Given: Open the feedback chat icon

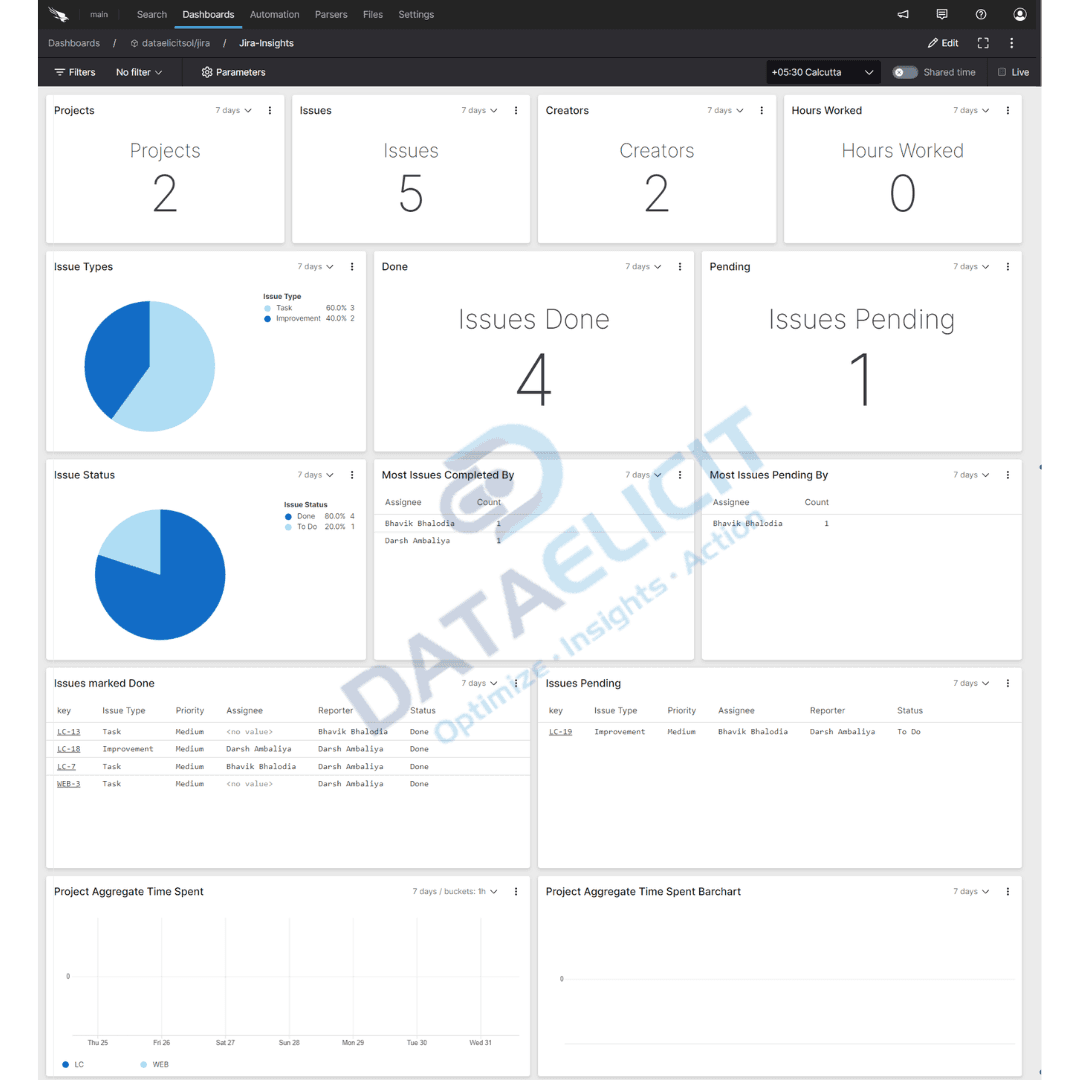Looking at the screenshot, I should click(x=941, y=14).
